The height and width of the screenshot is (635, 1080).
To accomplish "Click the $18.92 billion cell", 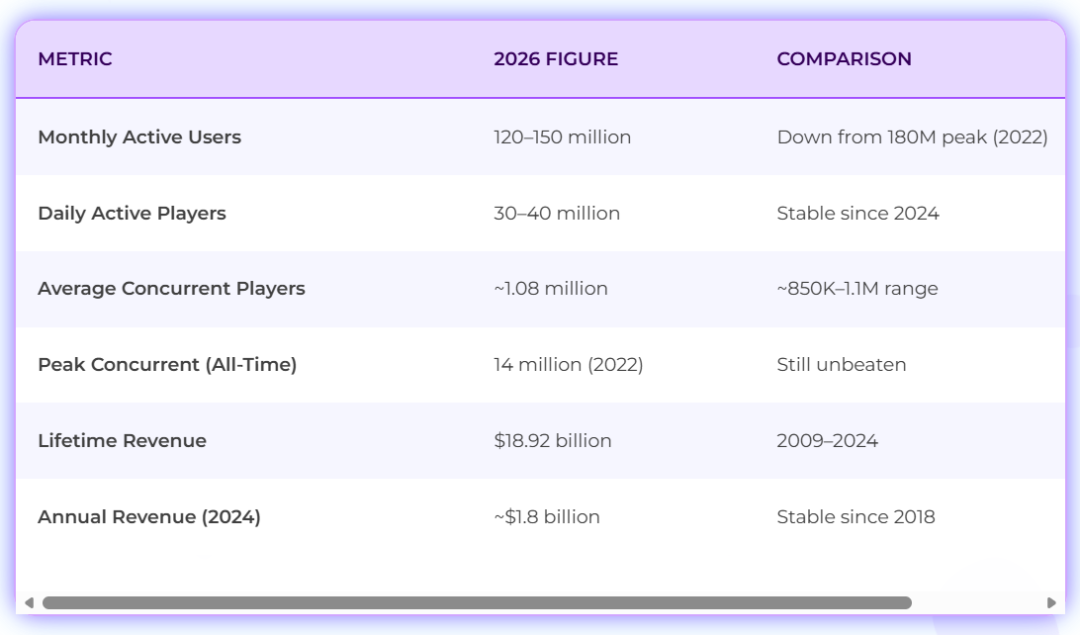I will pyautogui.click(x=552, y=441).
